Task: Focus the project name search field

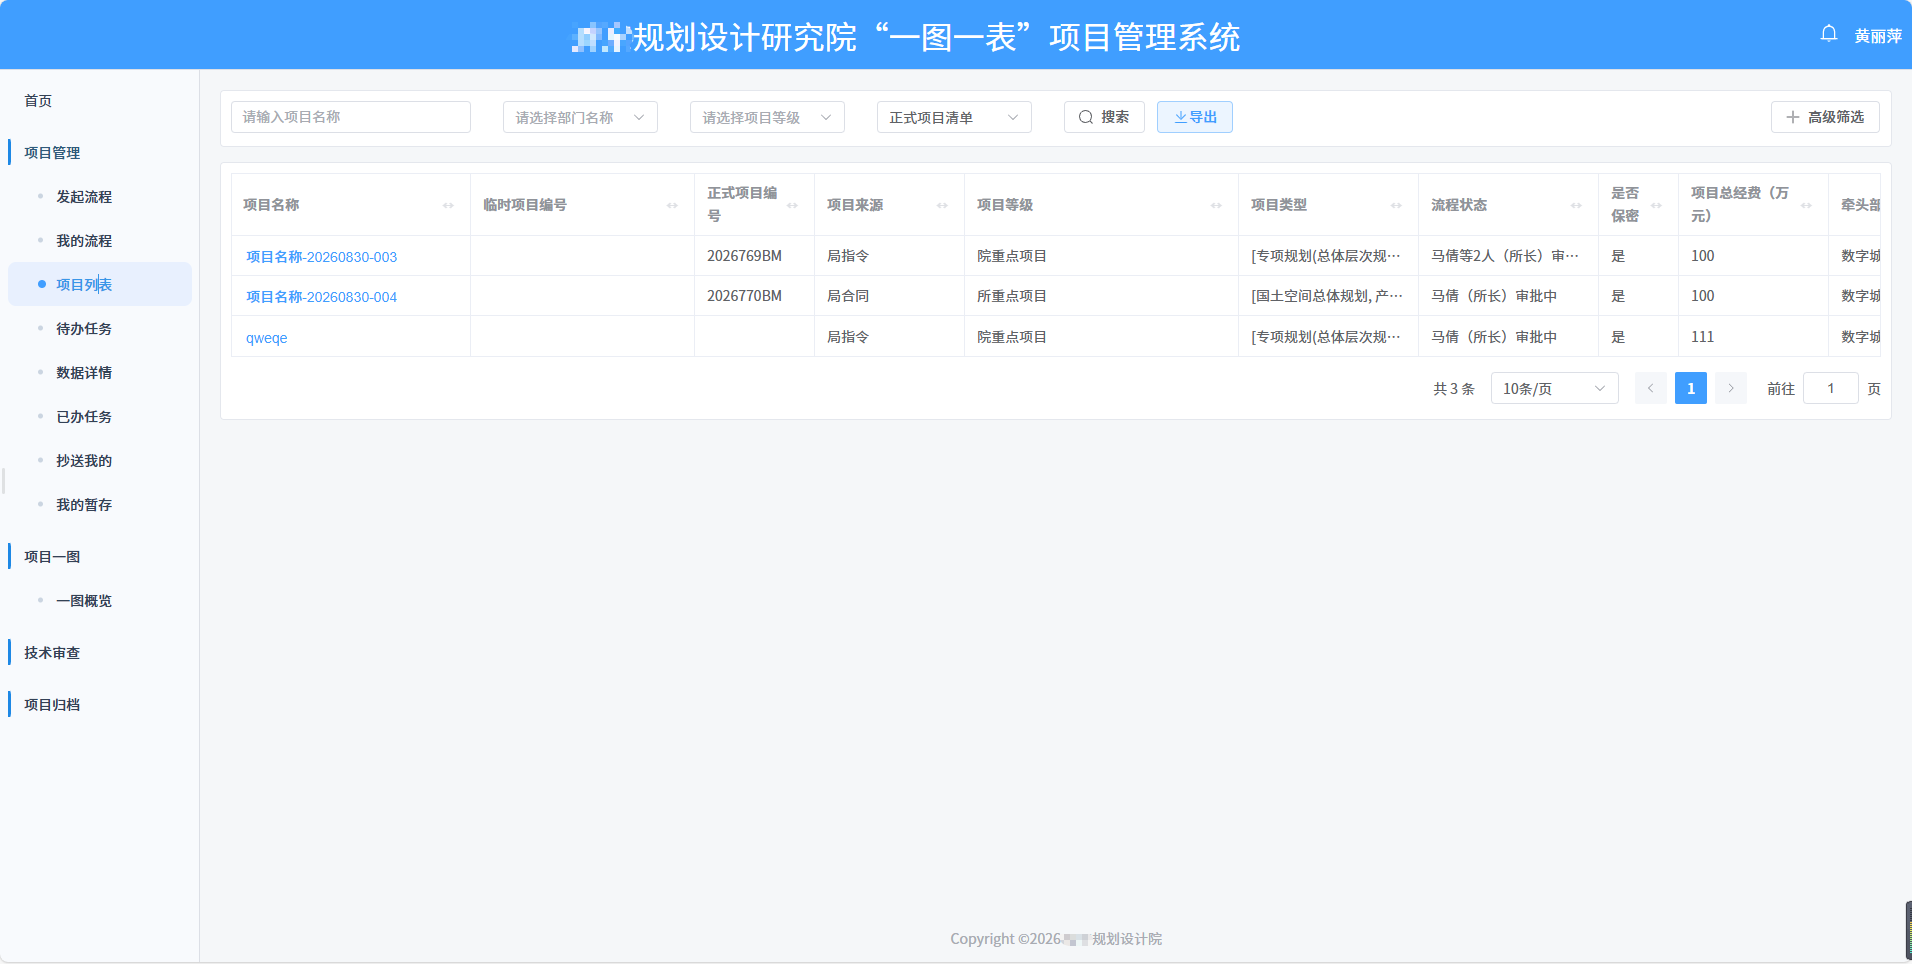Action: (x=351, y=117)
